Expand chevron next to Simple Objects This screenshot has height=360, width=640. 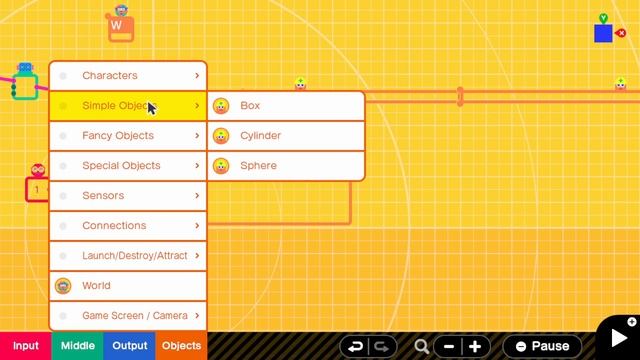(197, 106)
